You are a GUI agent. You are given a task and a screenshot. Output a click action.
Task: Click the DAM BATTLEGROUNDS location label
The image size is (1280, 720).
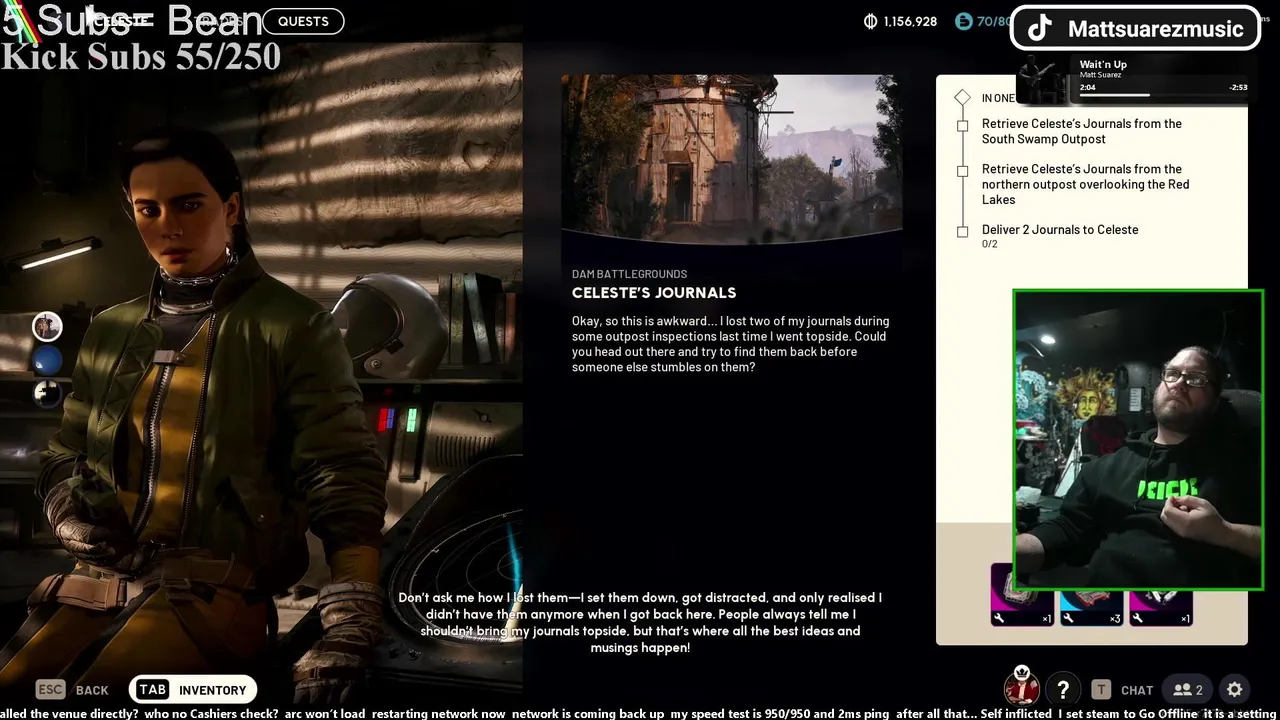pyautogui.click(x=629, y=274)
